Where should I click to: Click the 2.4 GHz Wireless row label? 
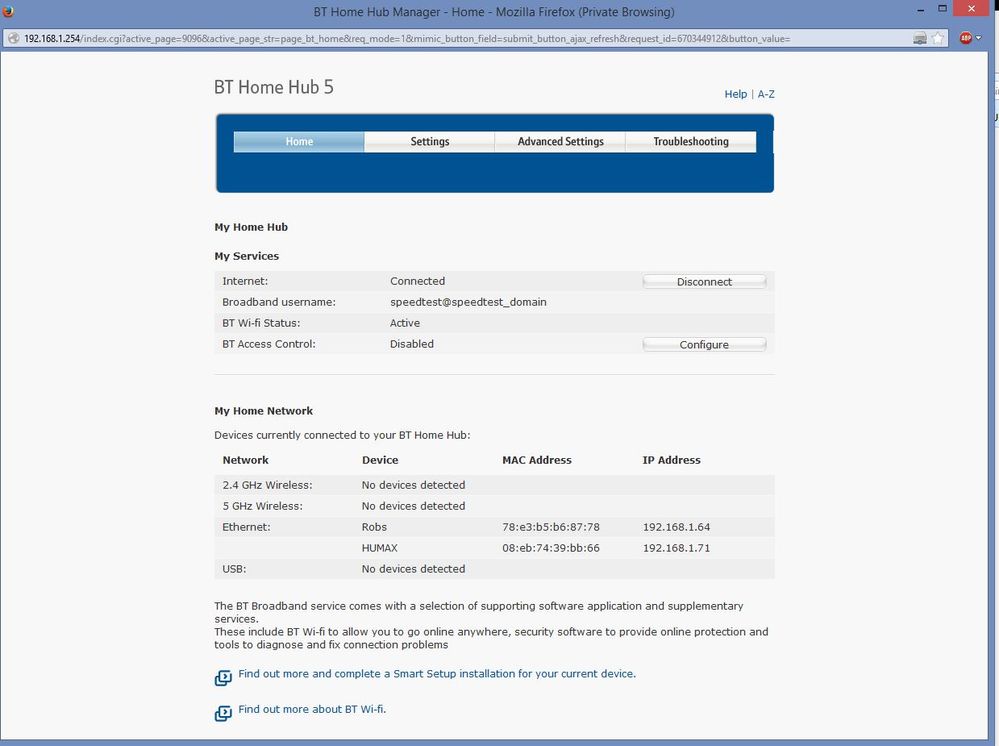tap(267, 485)
